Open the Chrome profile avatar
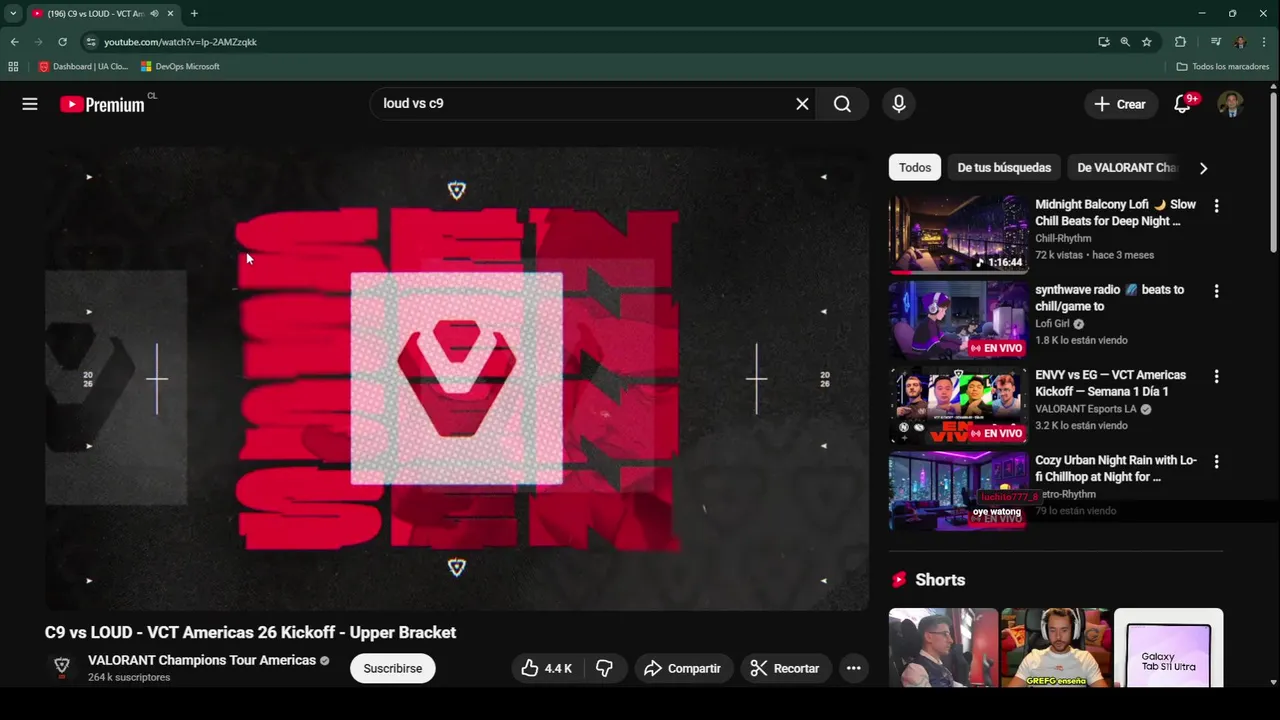 (1240, 42)
